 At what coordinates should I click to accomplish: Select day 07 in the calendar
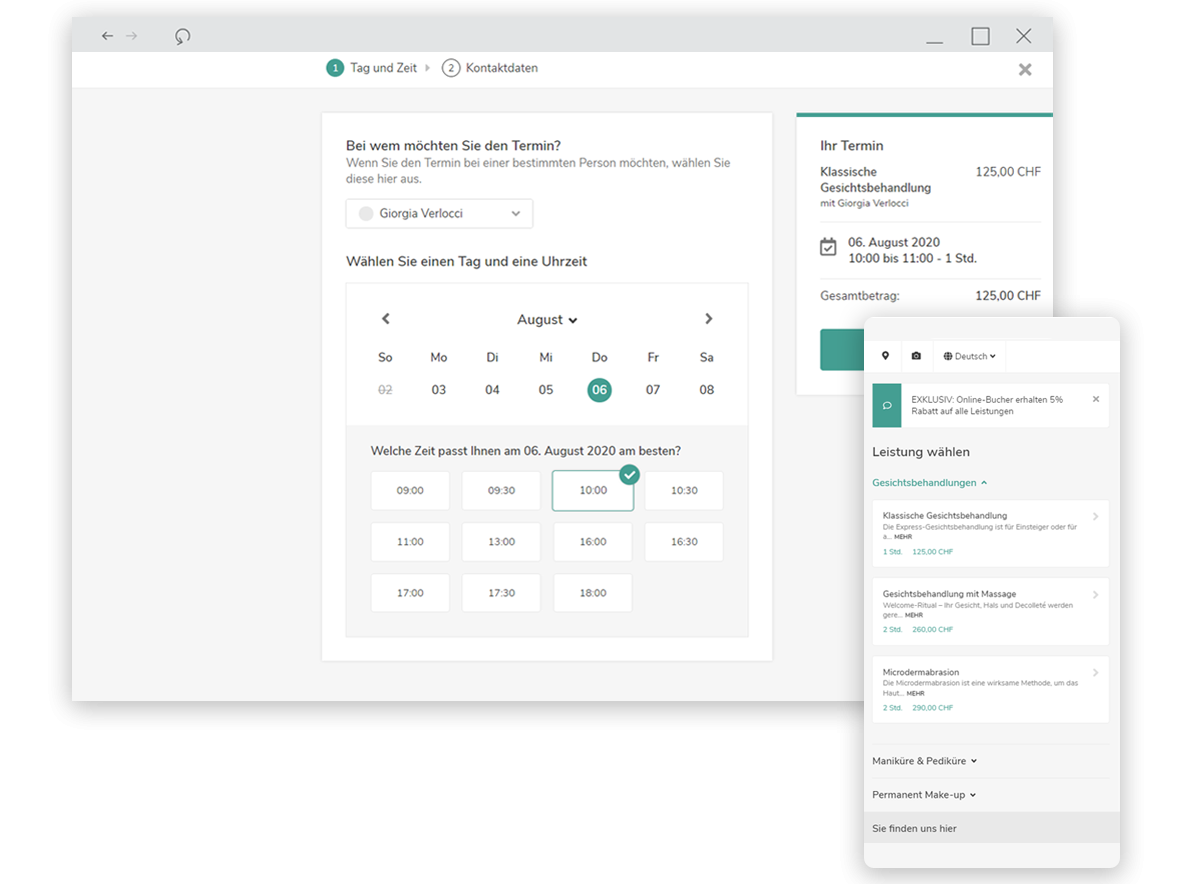coord(653,390)
